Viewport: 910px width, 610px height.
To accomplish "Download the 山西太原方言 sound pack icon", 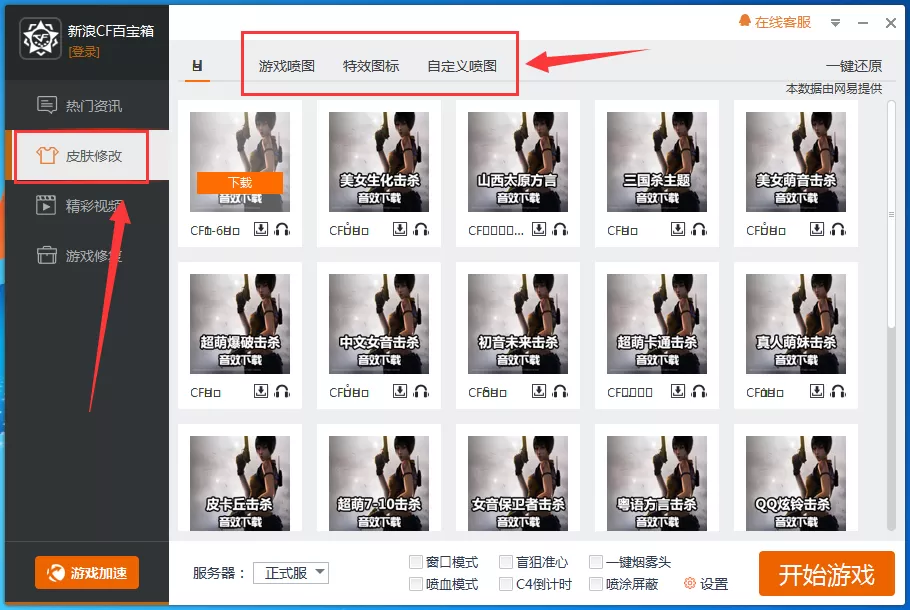I will 539,229.
